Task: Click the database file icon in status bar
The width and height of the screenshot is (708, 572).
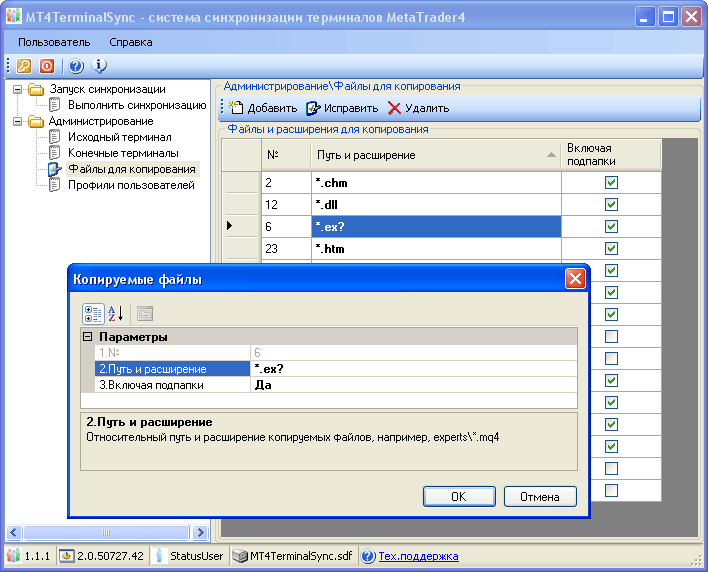Action: (x=240, y=556)
